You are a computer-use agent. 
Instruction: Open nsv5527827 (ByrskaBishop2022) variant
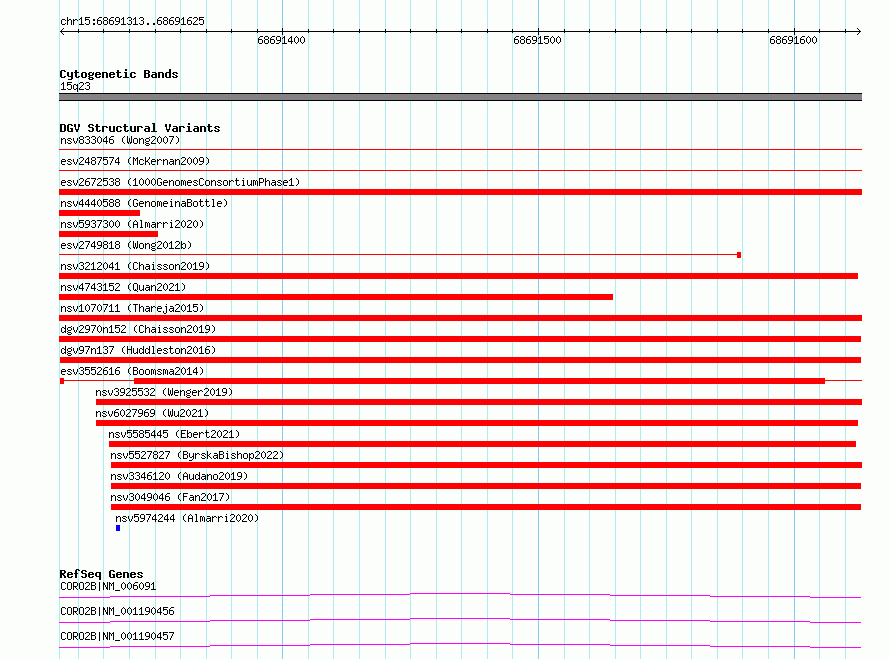pyautogui.click(x=197, y=455)
